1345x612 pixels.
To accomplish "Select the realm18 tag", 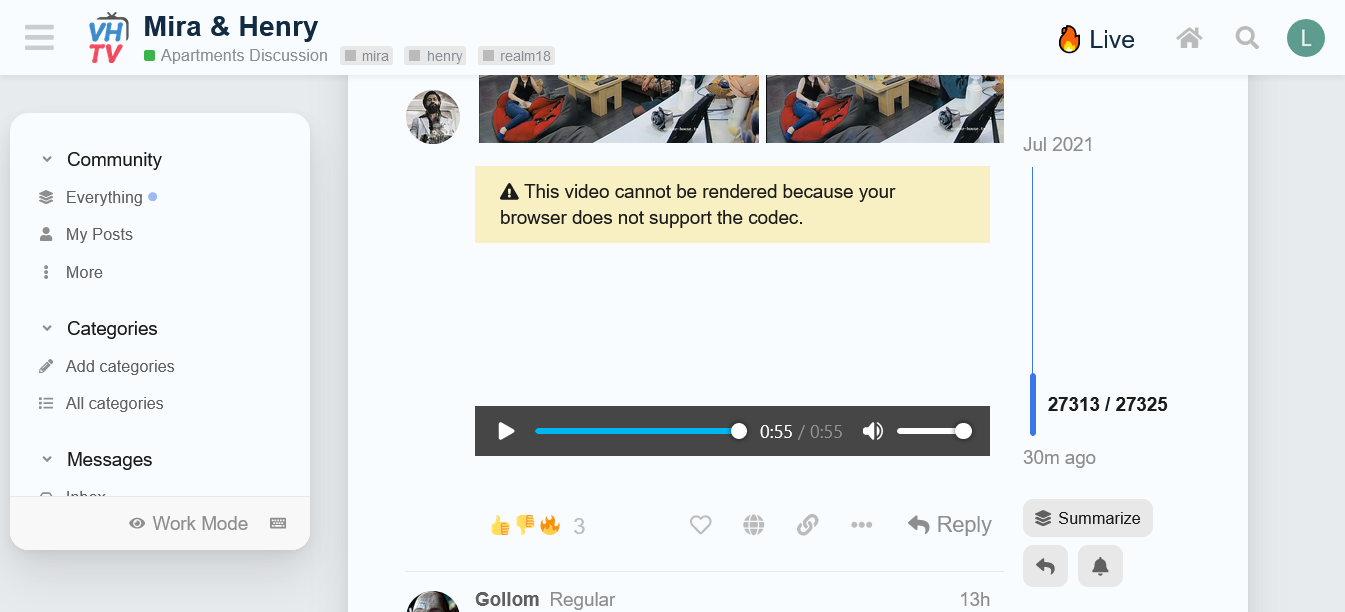I will click(x=516, y=56).
